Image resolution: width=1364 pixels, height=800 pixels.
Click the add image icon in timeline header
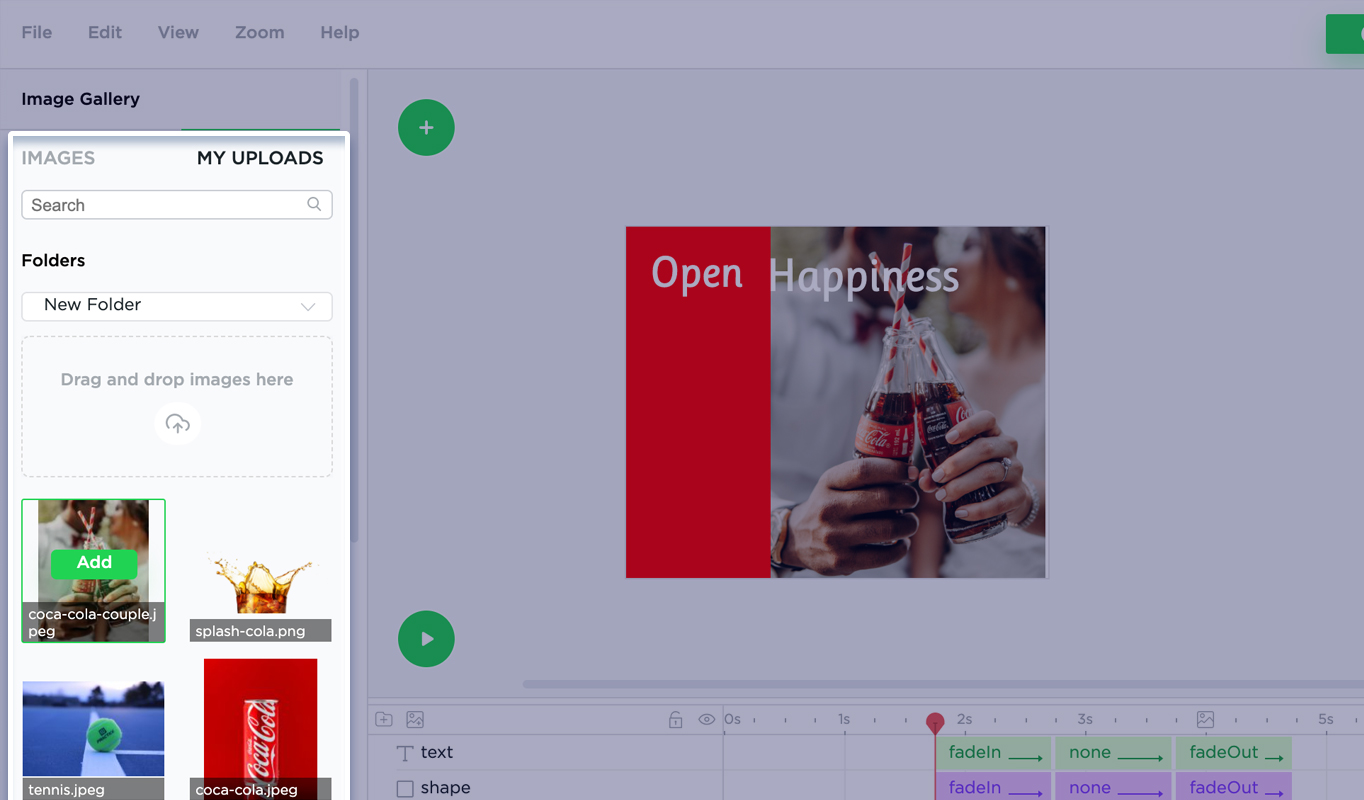pyautogui.click(x=415, y=719)
